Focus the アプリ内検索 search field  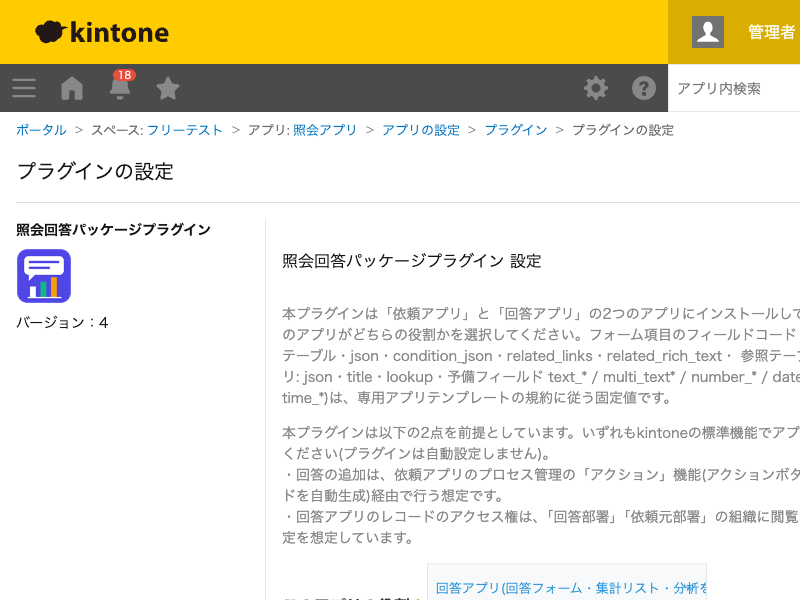click(x=734, y=88)
